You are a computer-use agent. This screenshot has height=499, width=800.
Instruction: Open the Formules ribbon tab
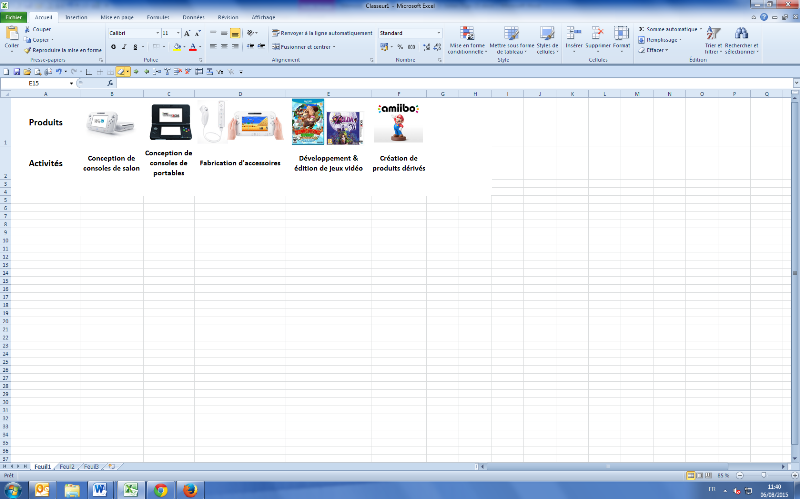158,17
